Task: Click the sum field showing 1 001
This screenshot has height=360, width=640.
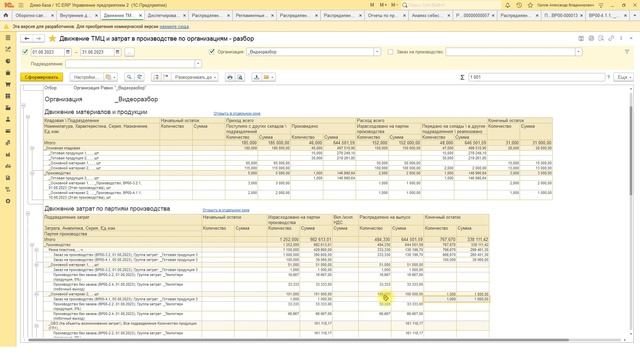Action: click(x=536, y=77)
